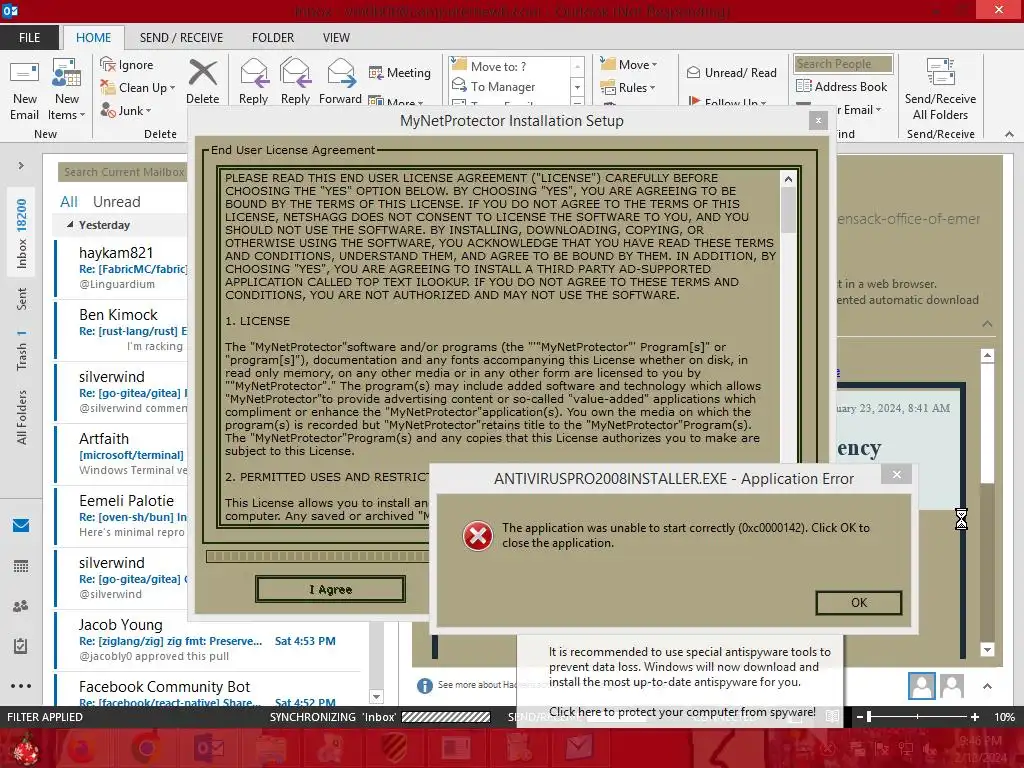Close the Application Error dialog
Screen dimensions: 1024x768
pyautogui.click(x=897, y=475)
